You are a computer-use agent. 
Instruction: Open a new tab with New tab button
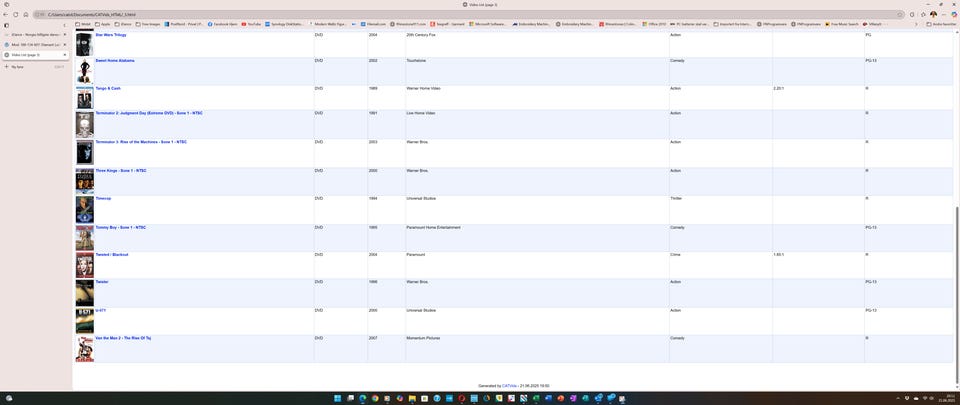[x=34, y=67]
